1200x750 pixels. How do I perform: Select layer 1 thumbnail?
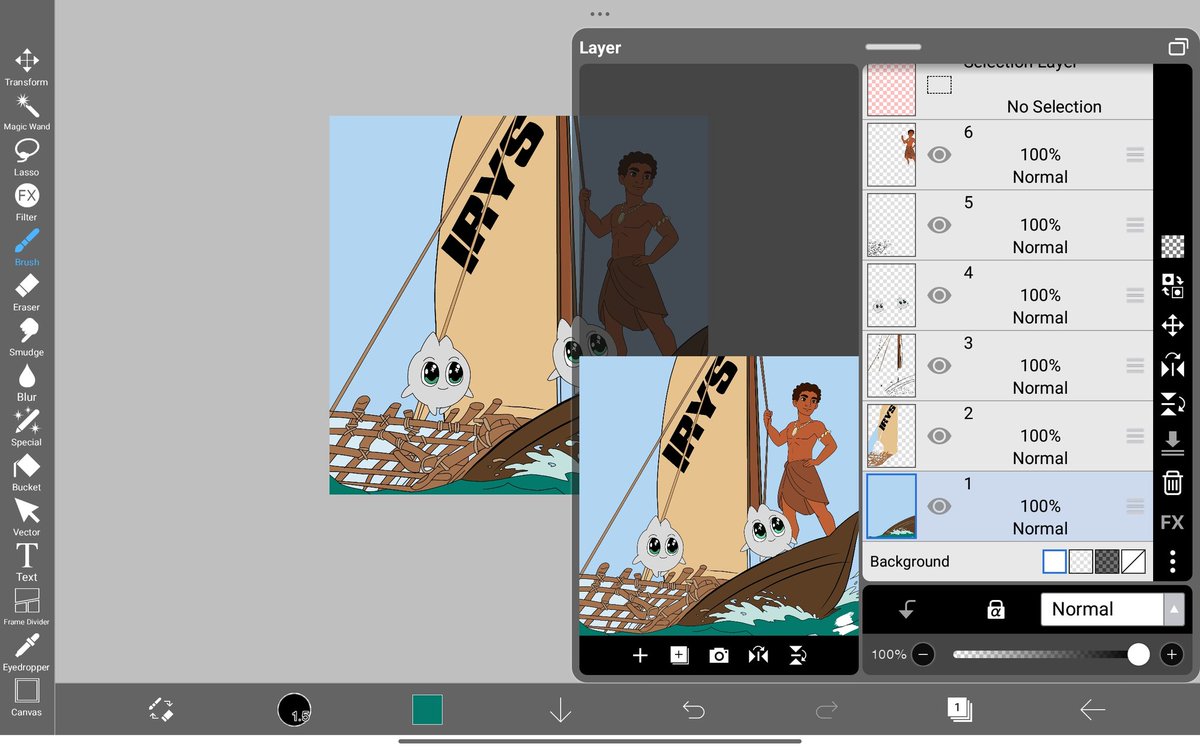(x=891, y=506)
